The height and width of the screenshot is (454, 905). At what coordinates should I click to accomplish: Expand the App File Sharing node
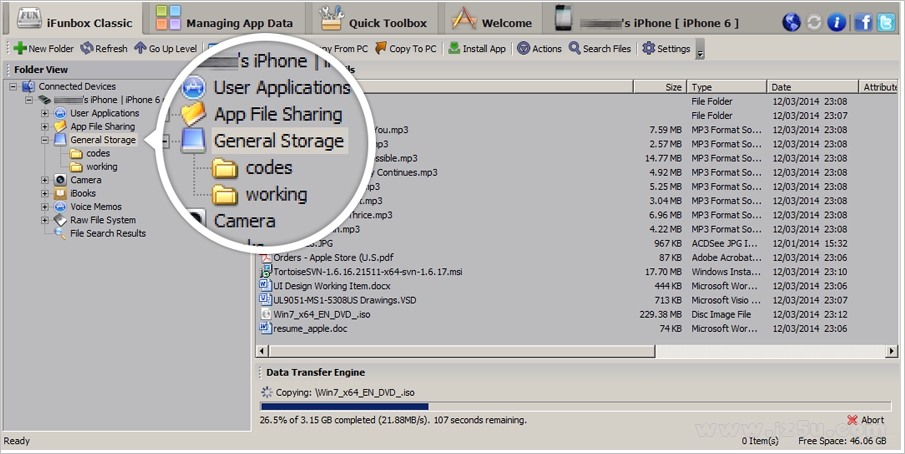(x=45, y=126)
